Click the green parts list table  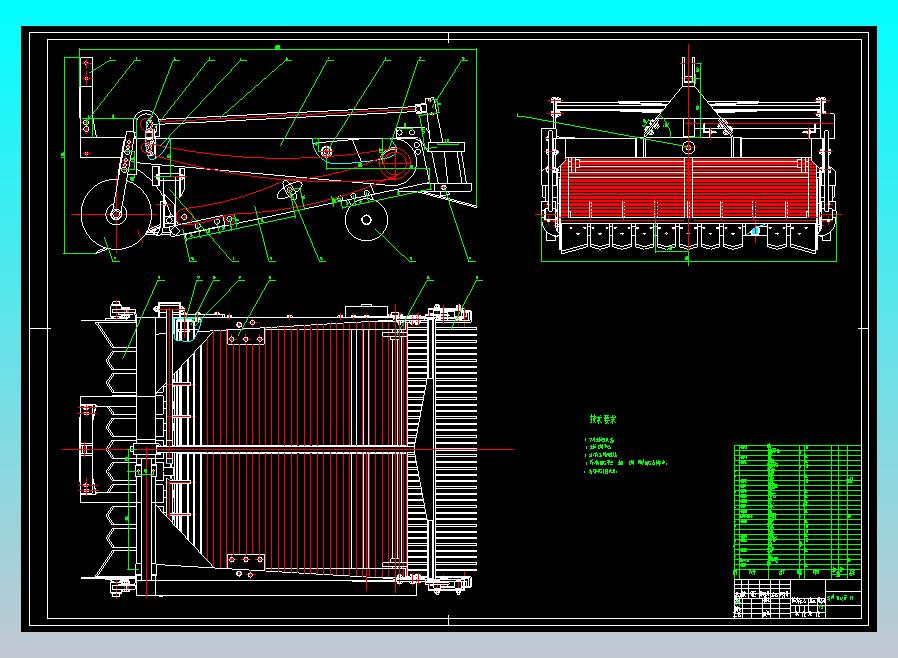tap(797, 510)
